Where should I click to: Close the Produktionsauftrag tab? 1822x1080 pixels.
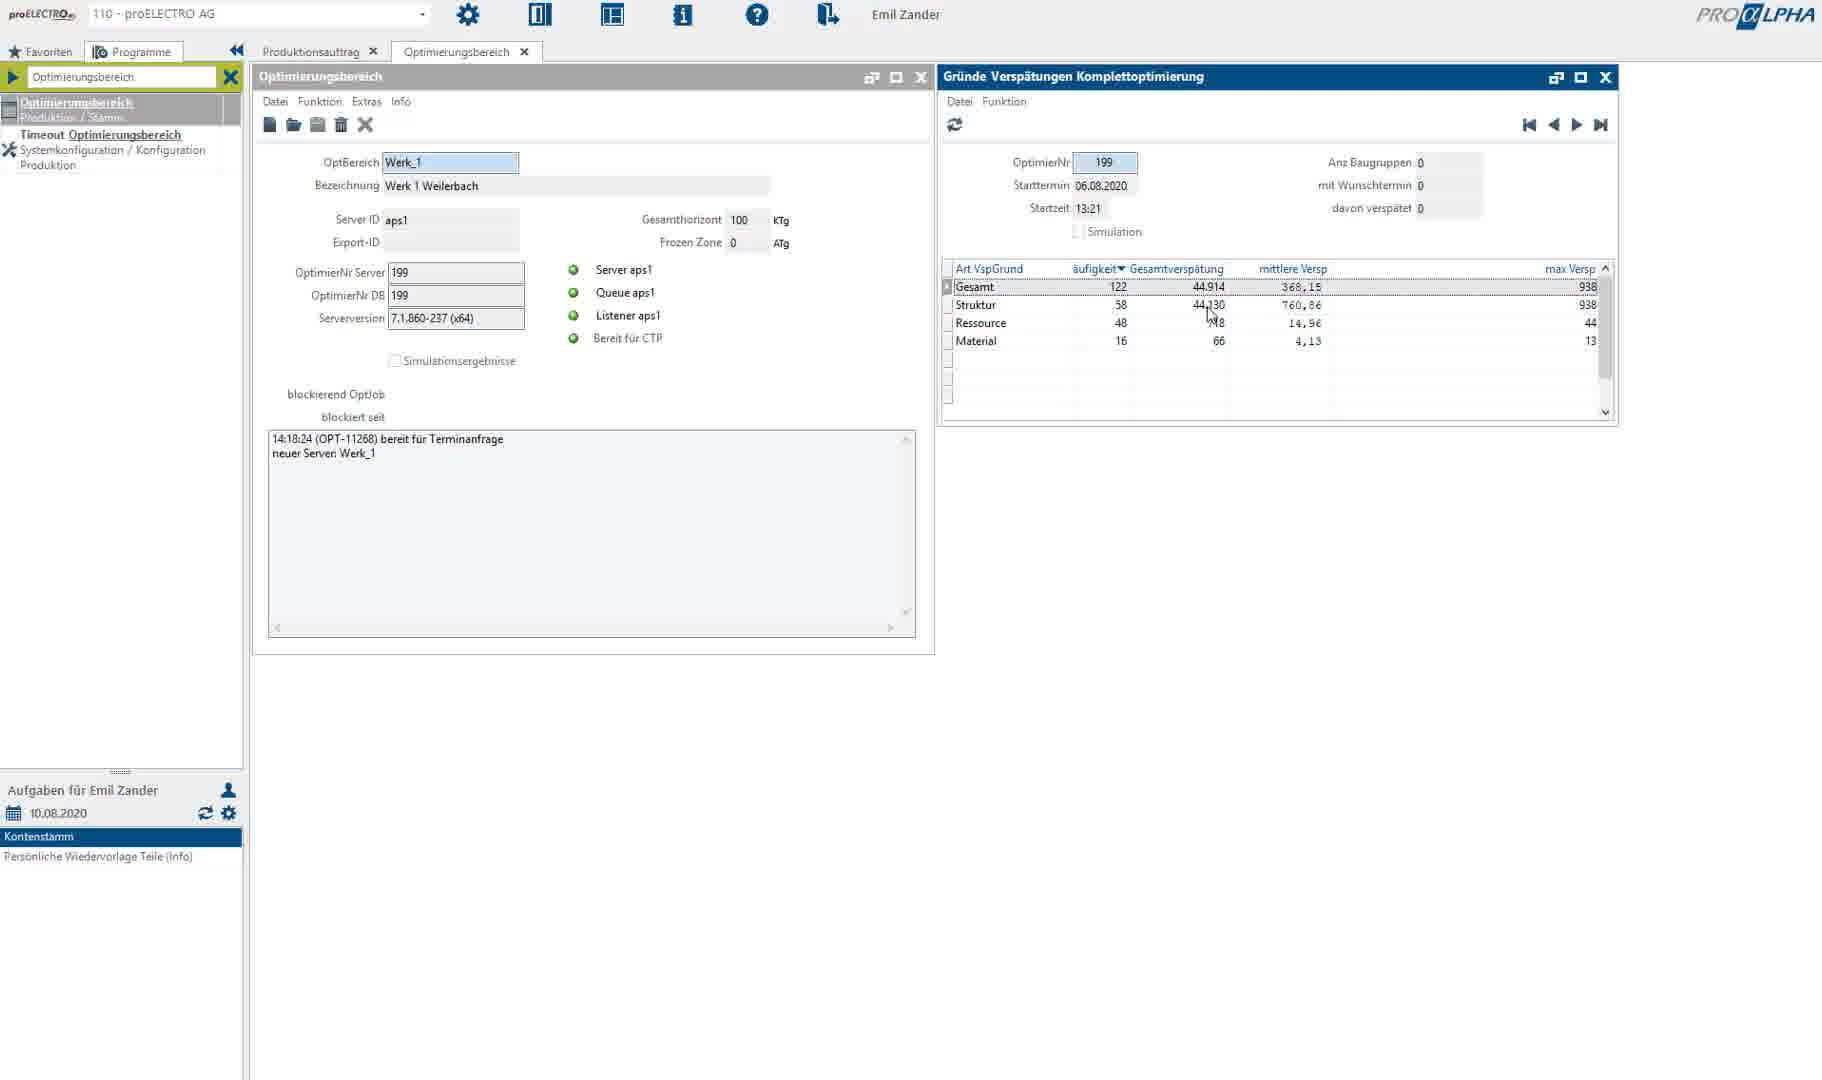pos(373,51)
